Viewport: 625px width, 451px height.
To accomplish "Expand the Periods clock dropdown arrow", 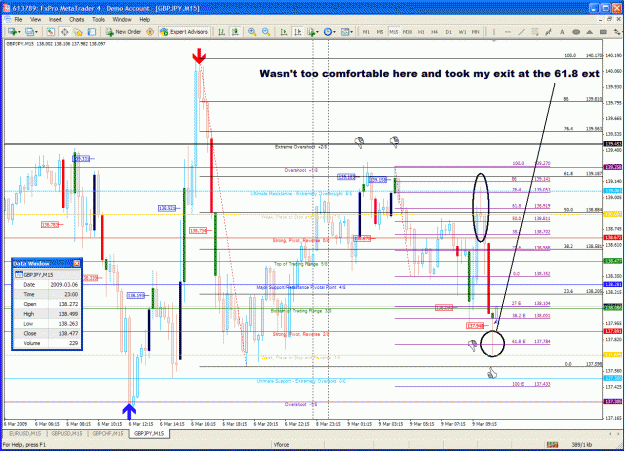I will tap(334, 32).
